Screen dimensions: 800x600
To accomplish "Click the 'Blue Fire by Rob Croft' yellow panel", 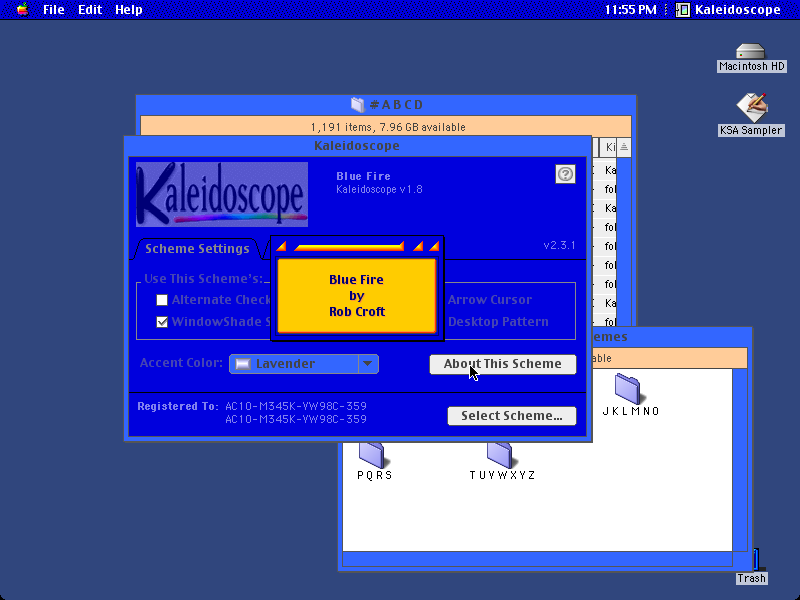I will click(x=357, y=296).
